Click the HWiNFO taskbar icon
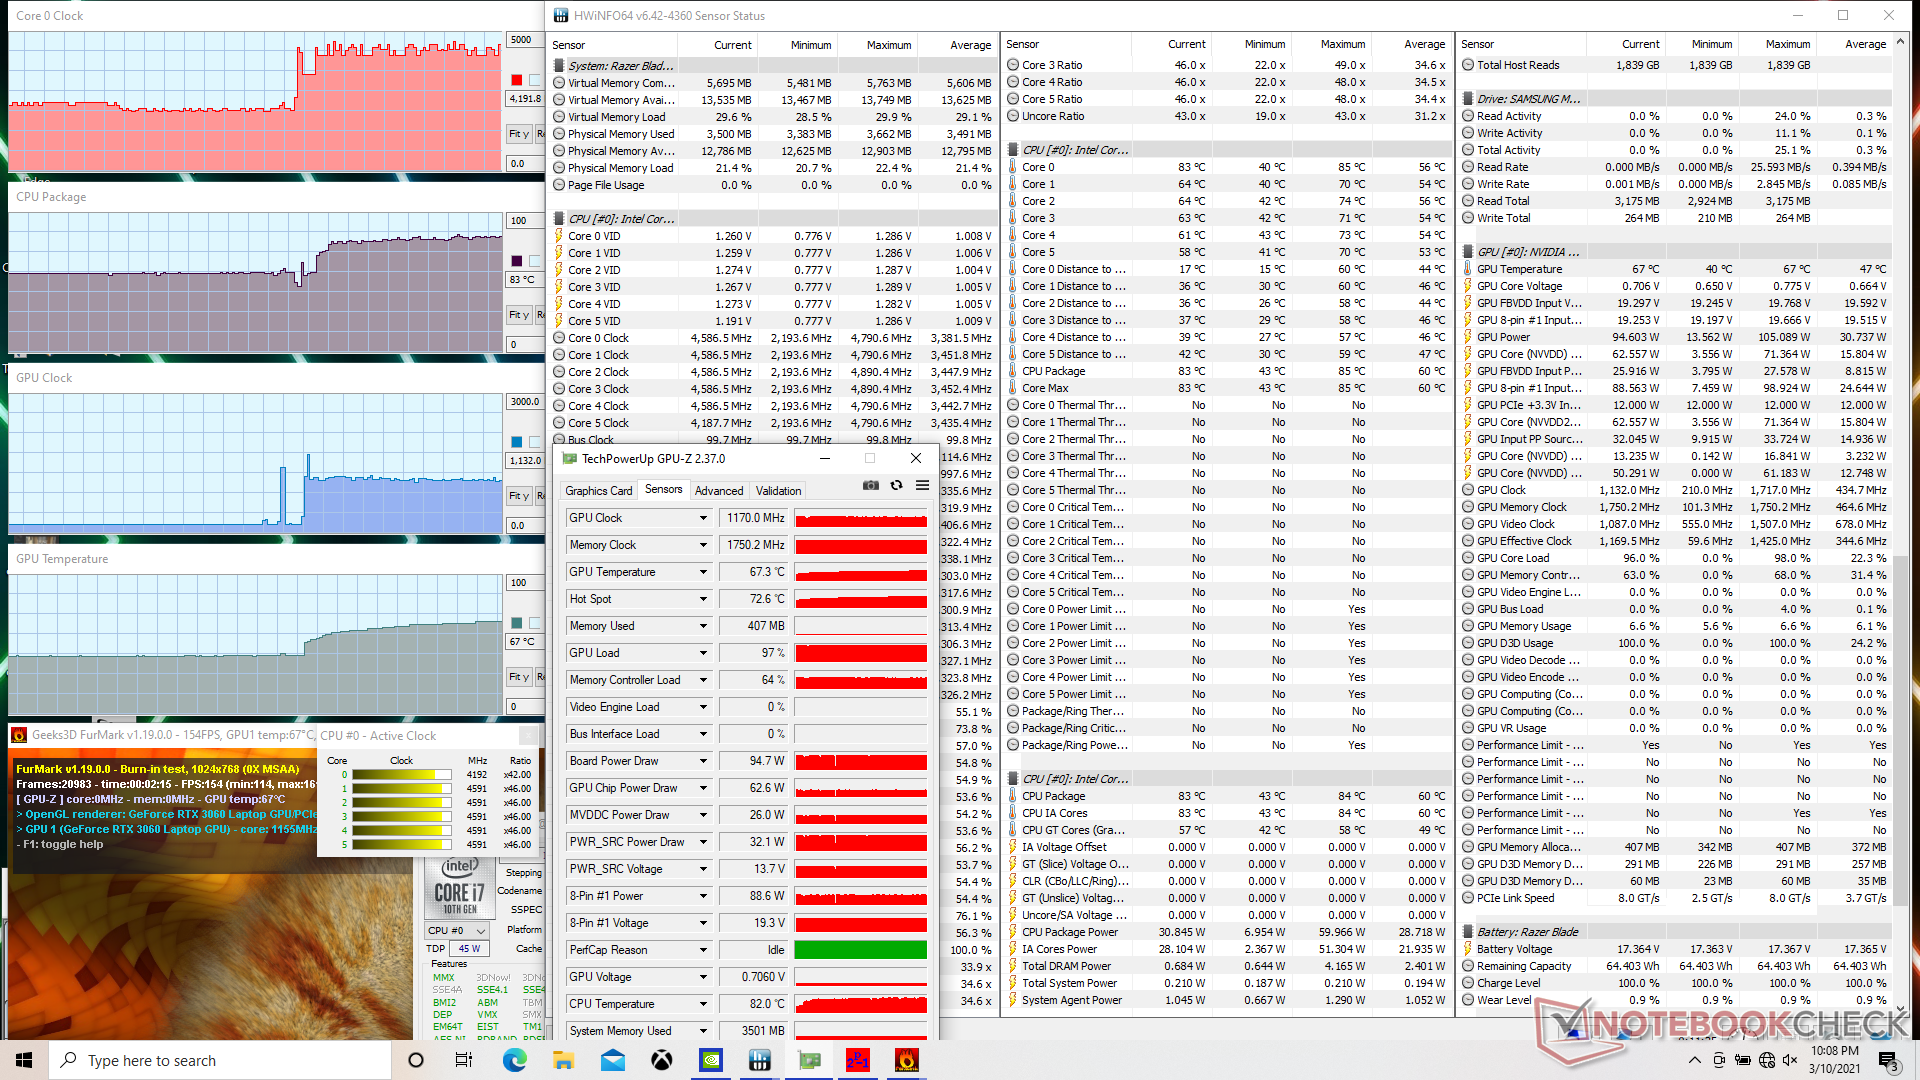The width and height of the screenshot is (1920, 1080). click(759, 1060)
